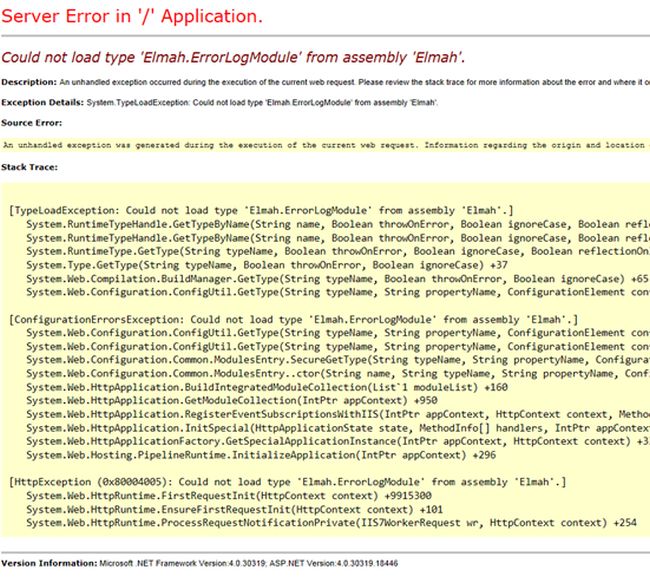Click the '[HttpException (0x80004005)' line
Viewport: 650px width, 577px height.
[288, 482]
